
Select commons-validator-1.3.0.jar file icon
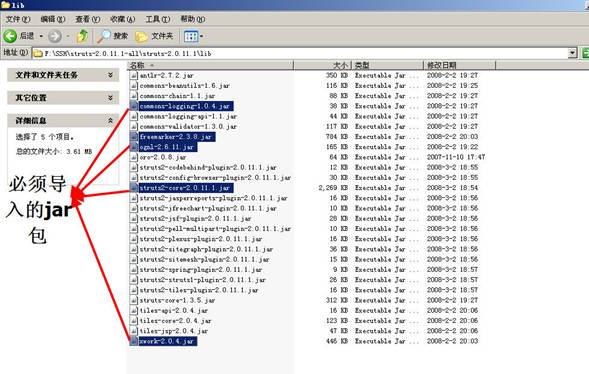coord(134,126)
